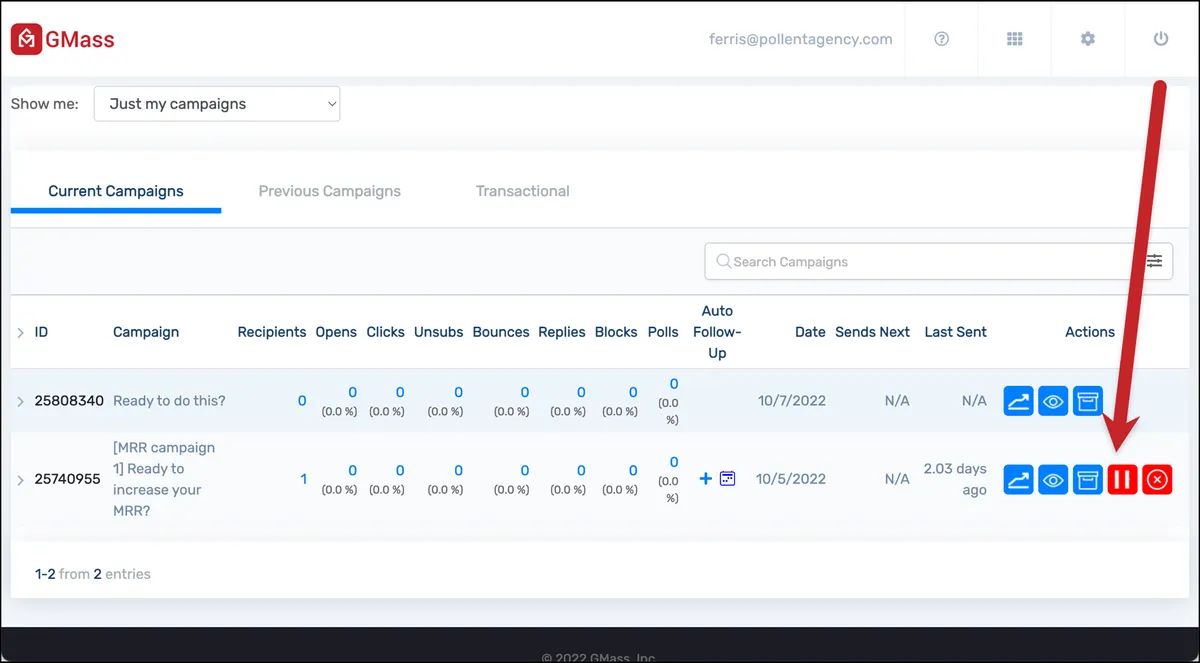Screen dimensions: 1200x663
Task: Sort by the Blocks column header
Action: [616, 332]
